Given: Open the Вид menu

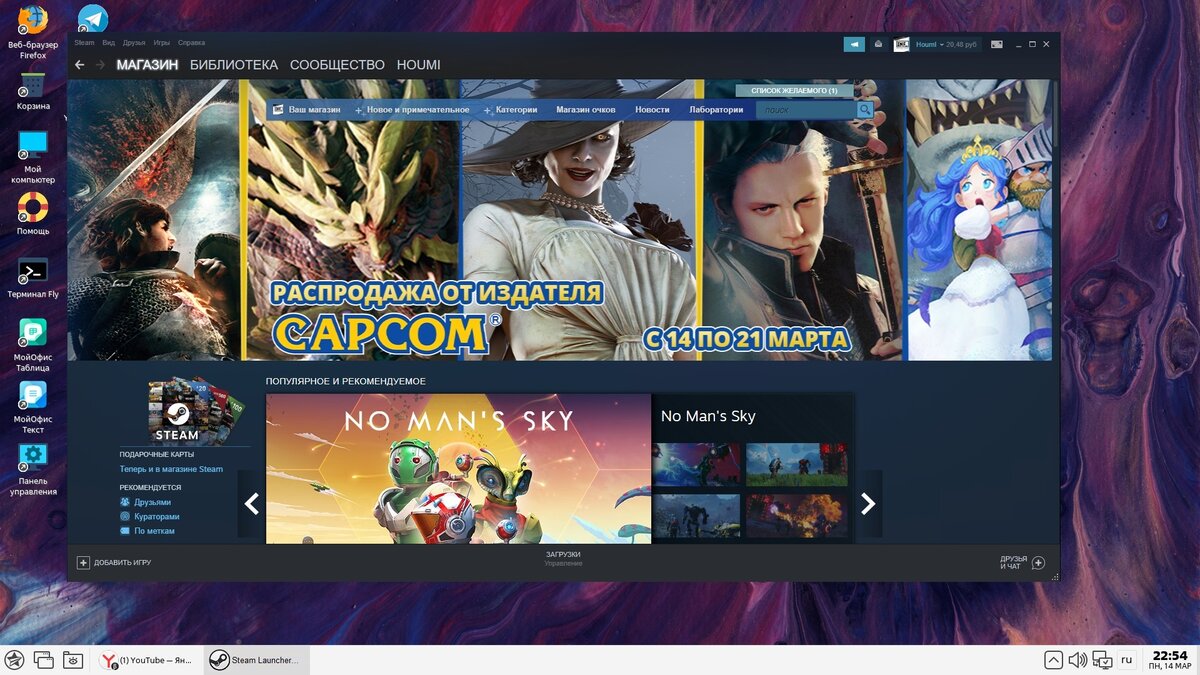Looking at the screenshot, I should [108, 43].
